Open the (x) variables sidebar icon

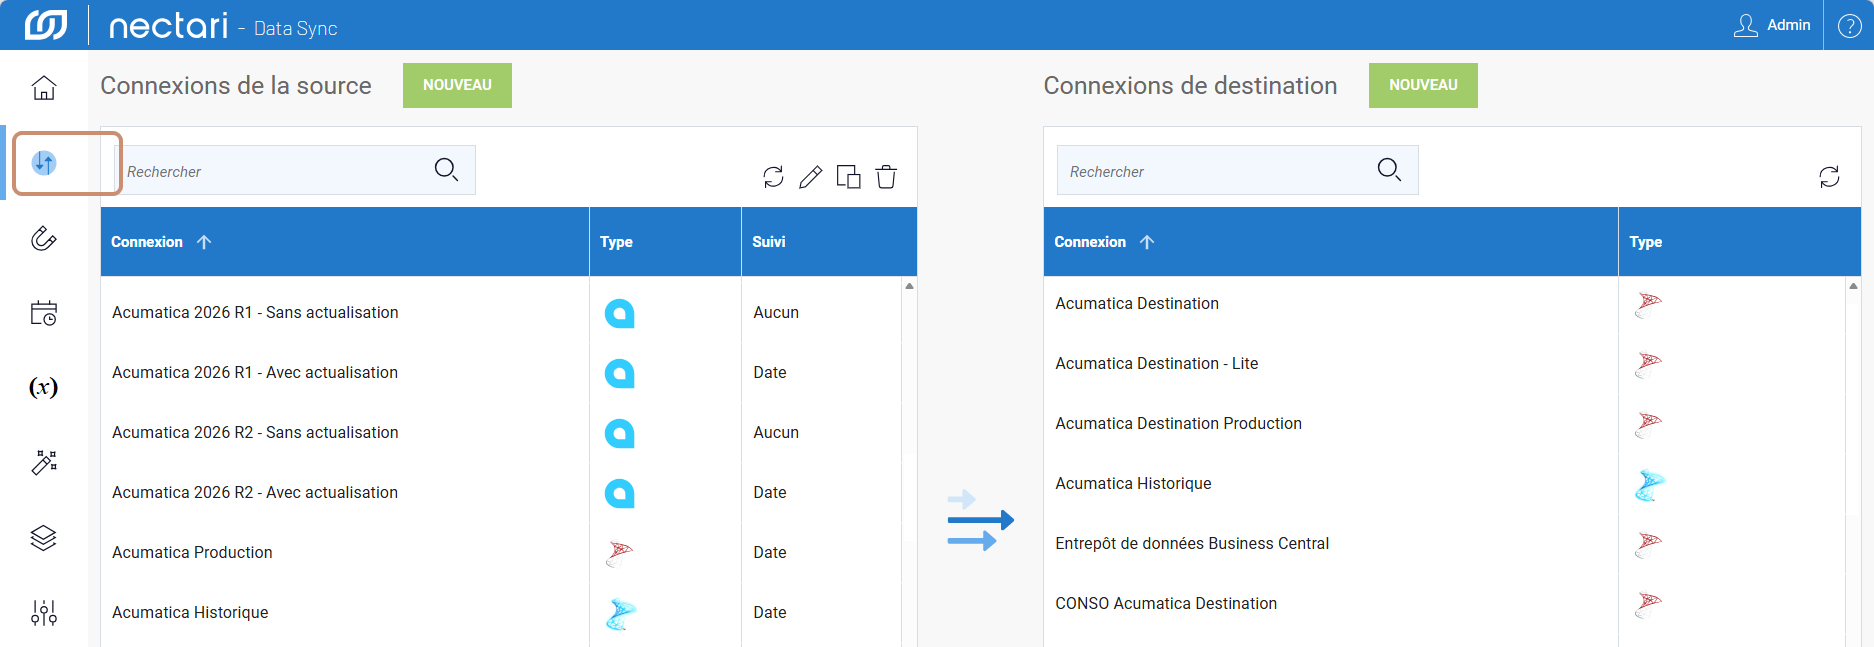pos(44,387)
